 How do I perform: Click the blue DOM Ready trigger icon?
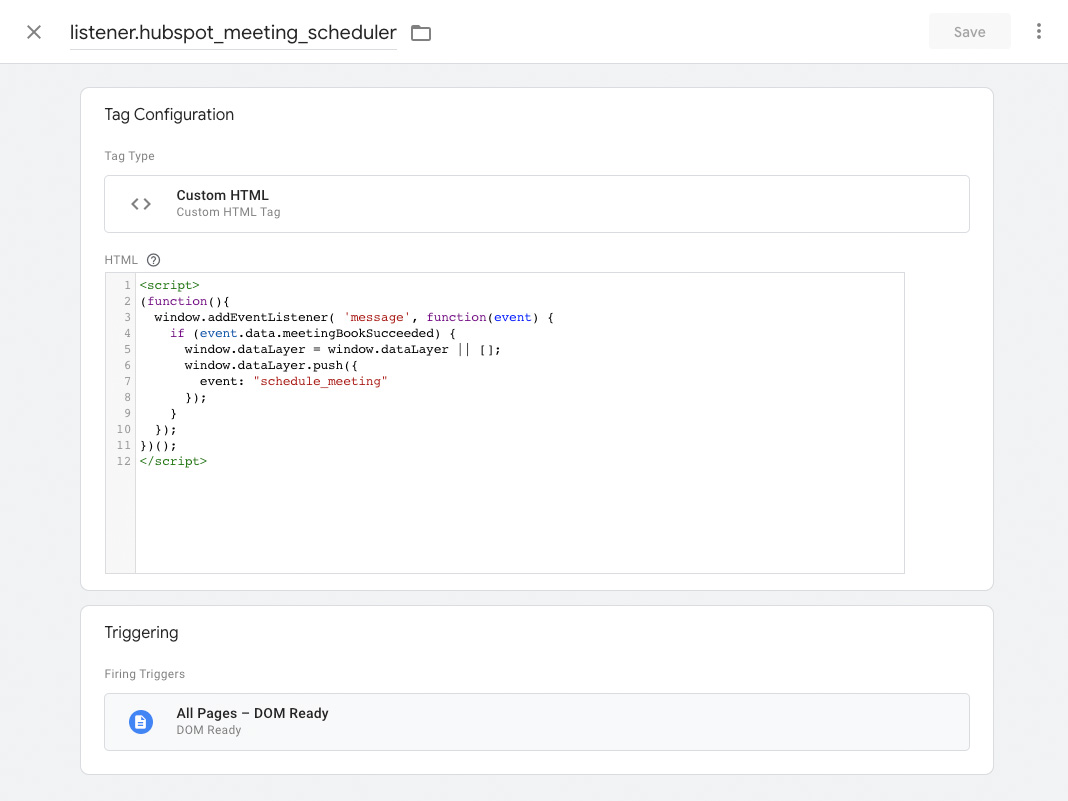coord(140,721)
